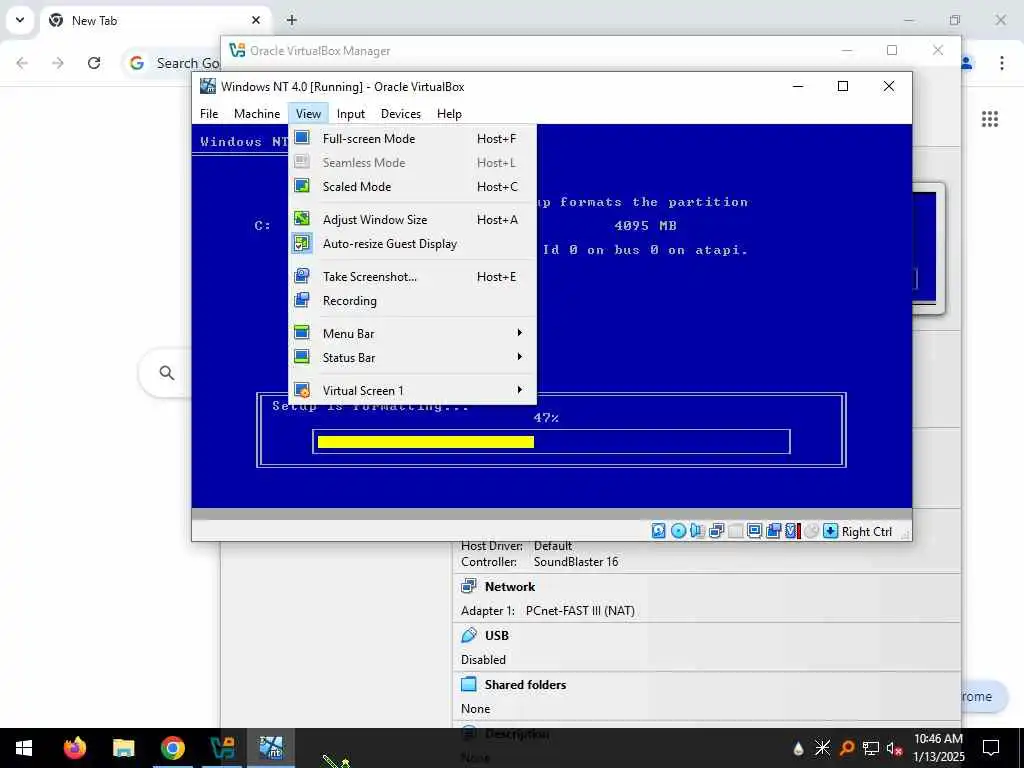Open the Google apps grid in Chrome
Viewport: 1024px width, 768px height.
pyautogui.click(x=989, y=119)
